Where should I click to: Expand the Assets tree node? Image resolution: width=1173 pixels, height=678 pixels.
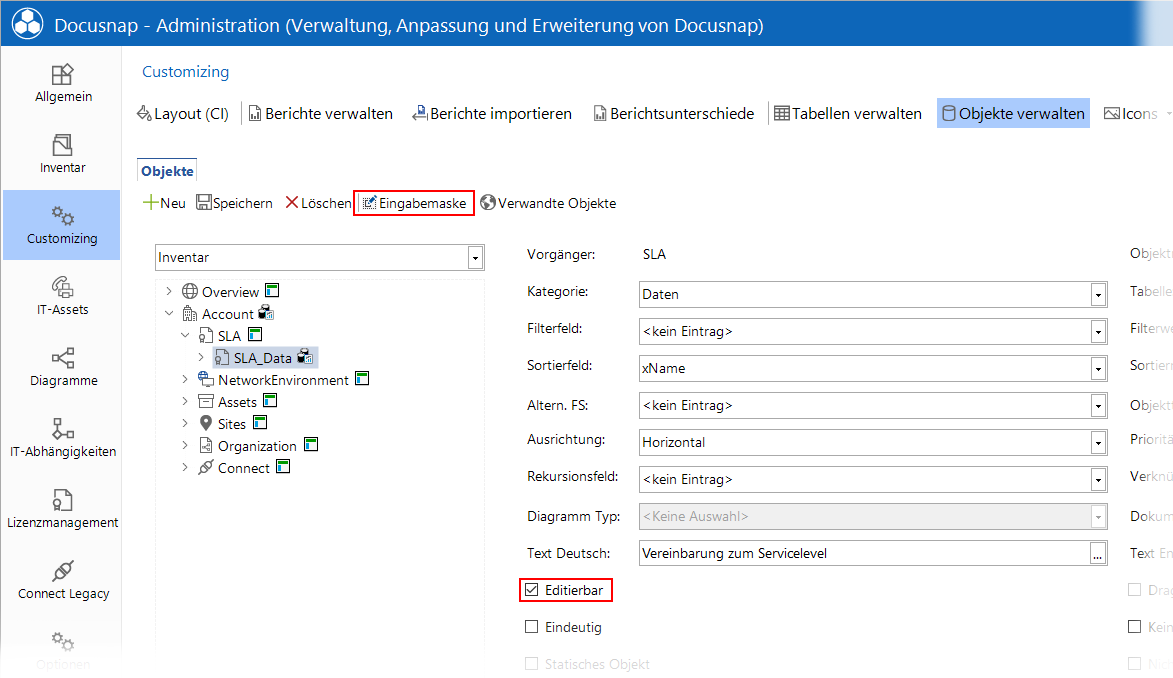click(185, 401)
